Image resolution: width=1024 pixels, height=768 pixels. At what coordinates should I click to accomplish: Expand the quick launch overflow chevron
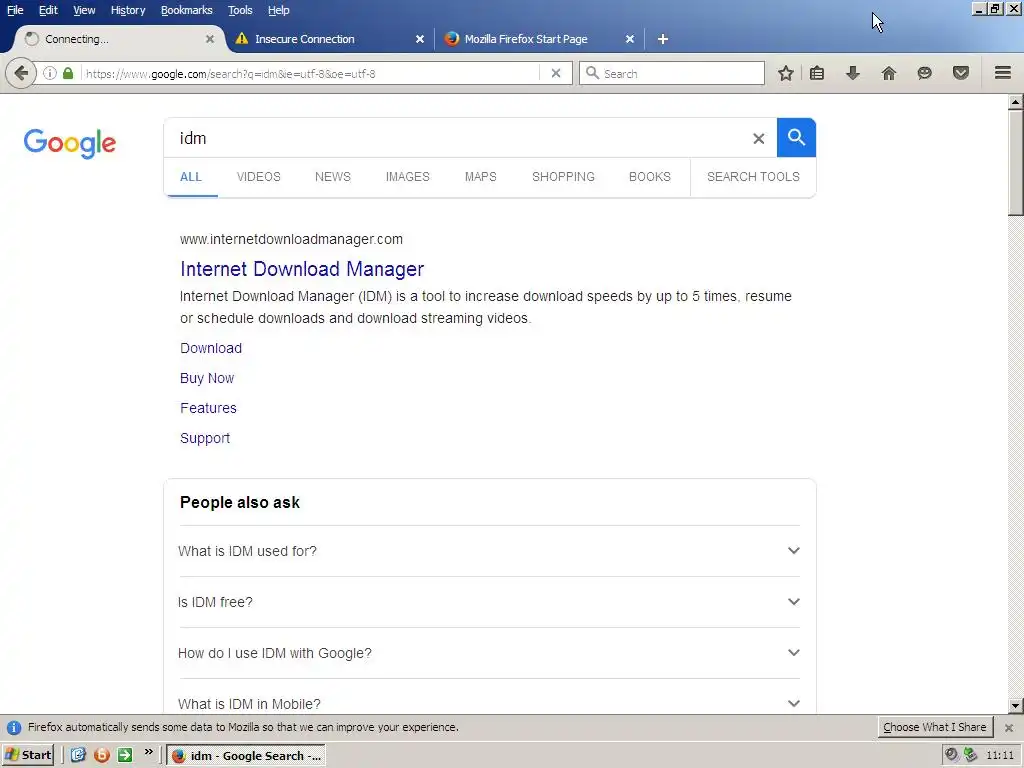coord(148,753)
